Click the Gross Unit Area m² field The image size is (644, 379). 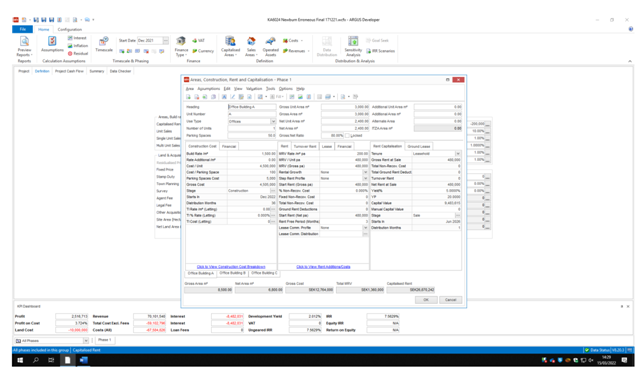(x=345, y=107)
